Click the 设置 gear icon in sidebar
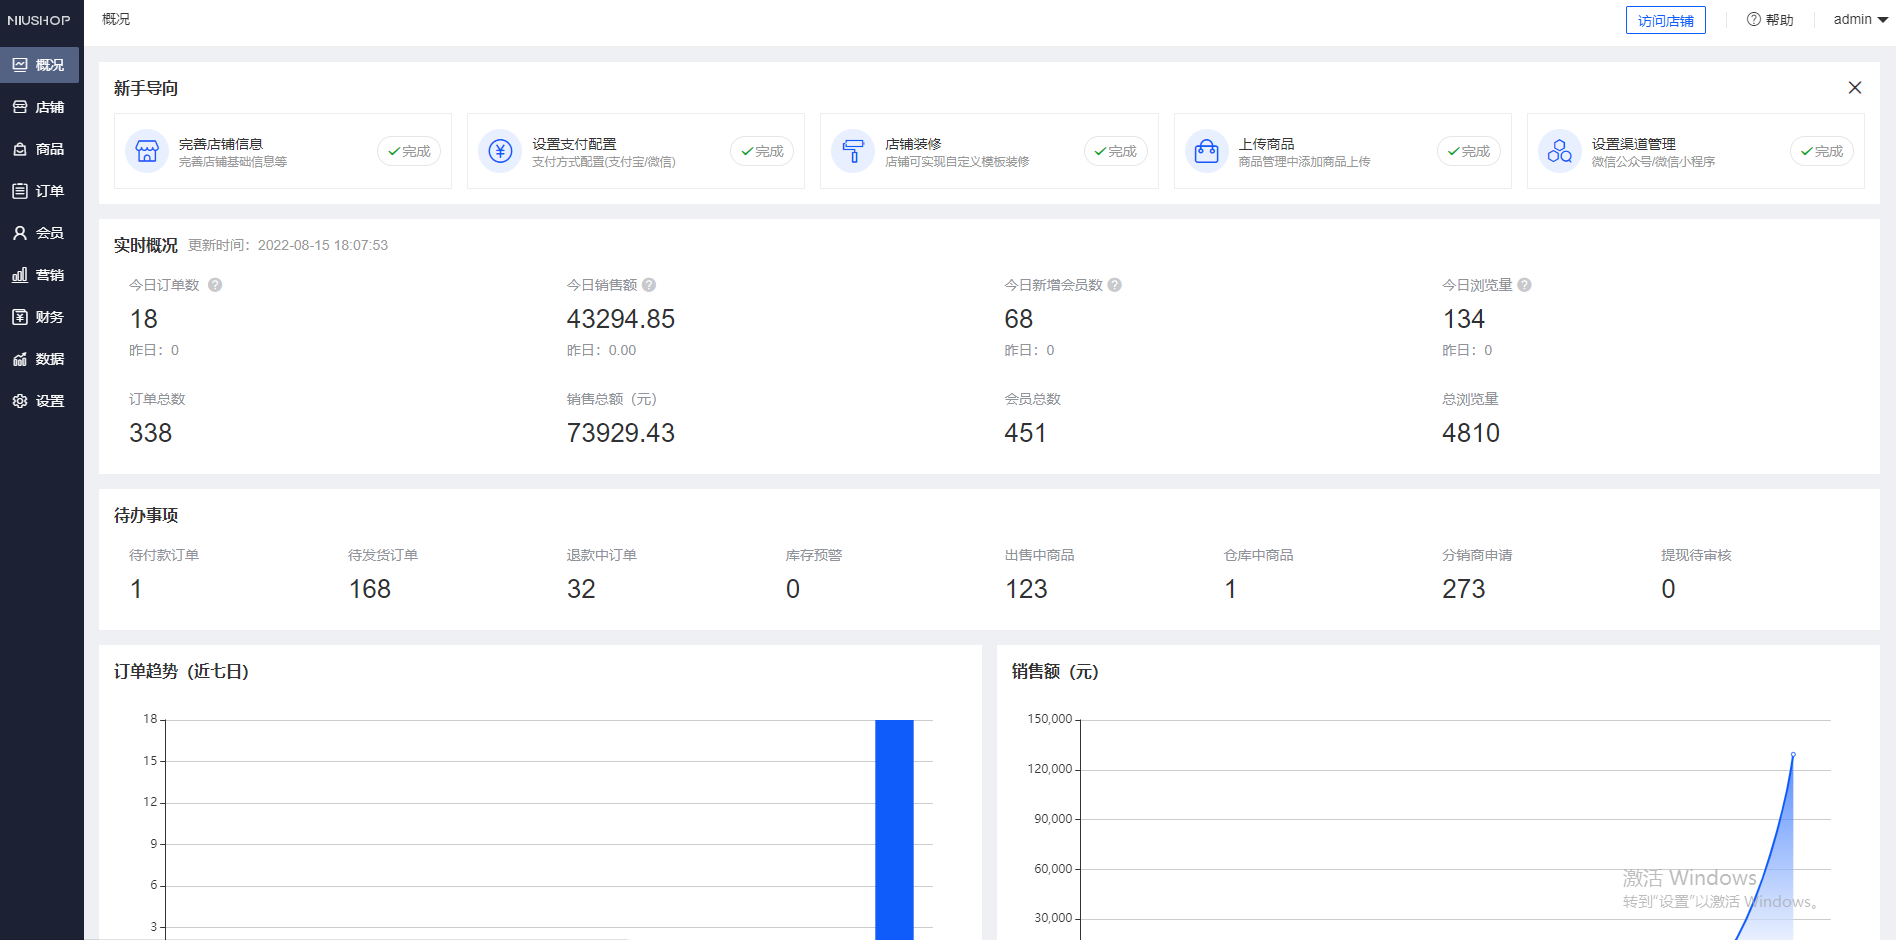1896x940 pixels. [x=20, y=401]
